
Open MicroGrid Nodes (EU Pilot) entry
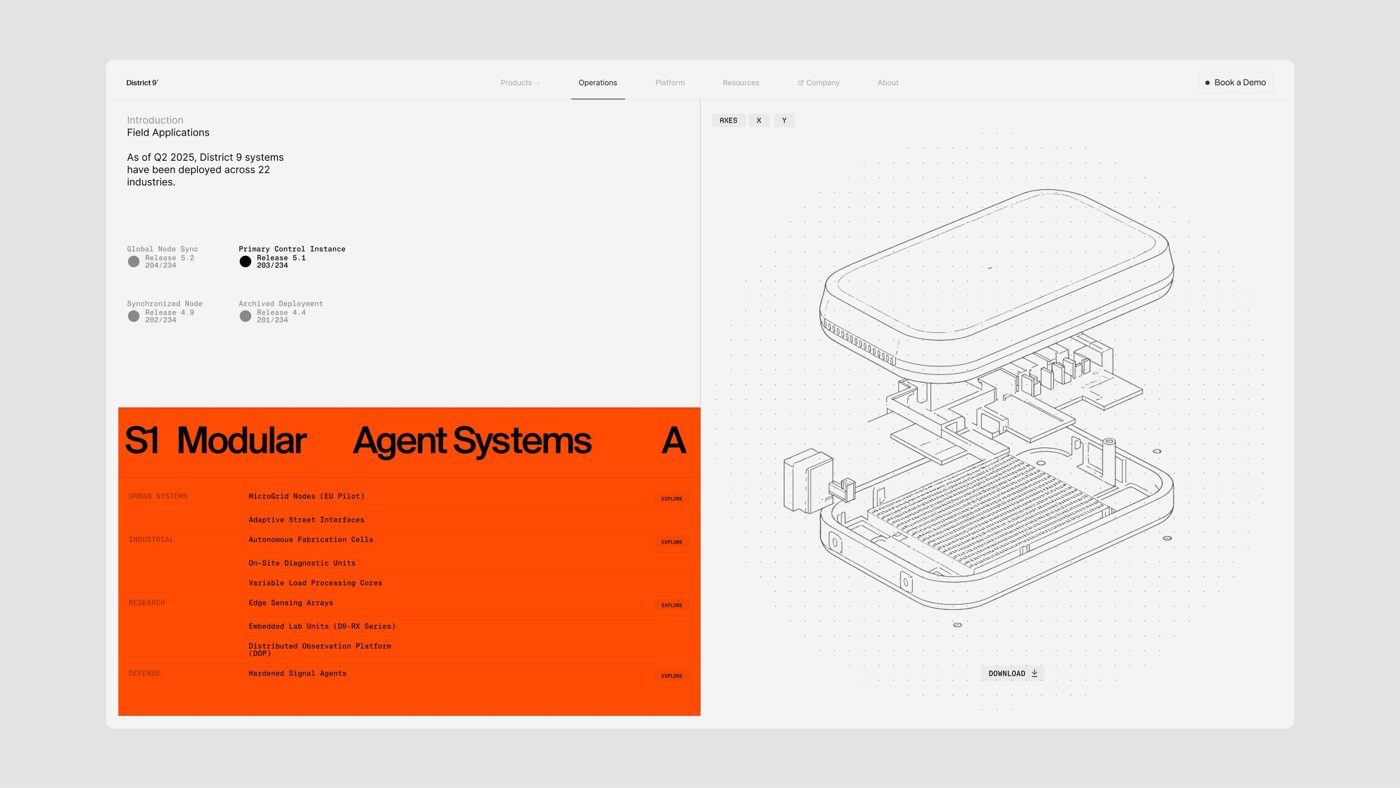[306, 496]
